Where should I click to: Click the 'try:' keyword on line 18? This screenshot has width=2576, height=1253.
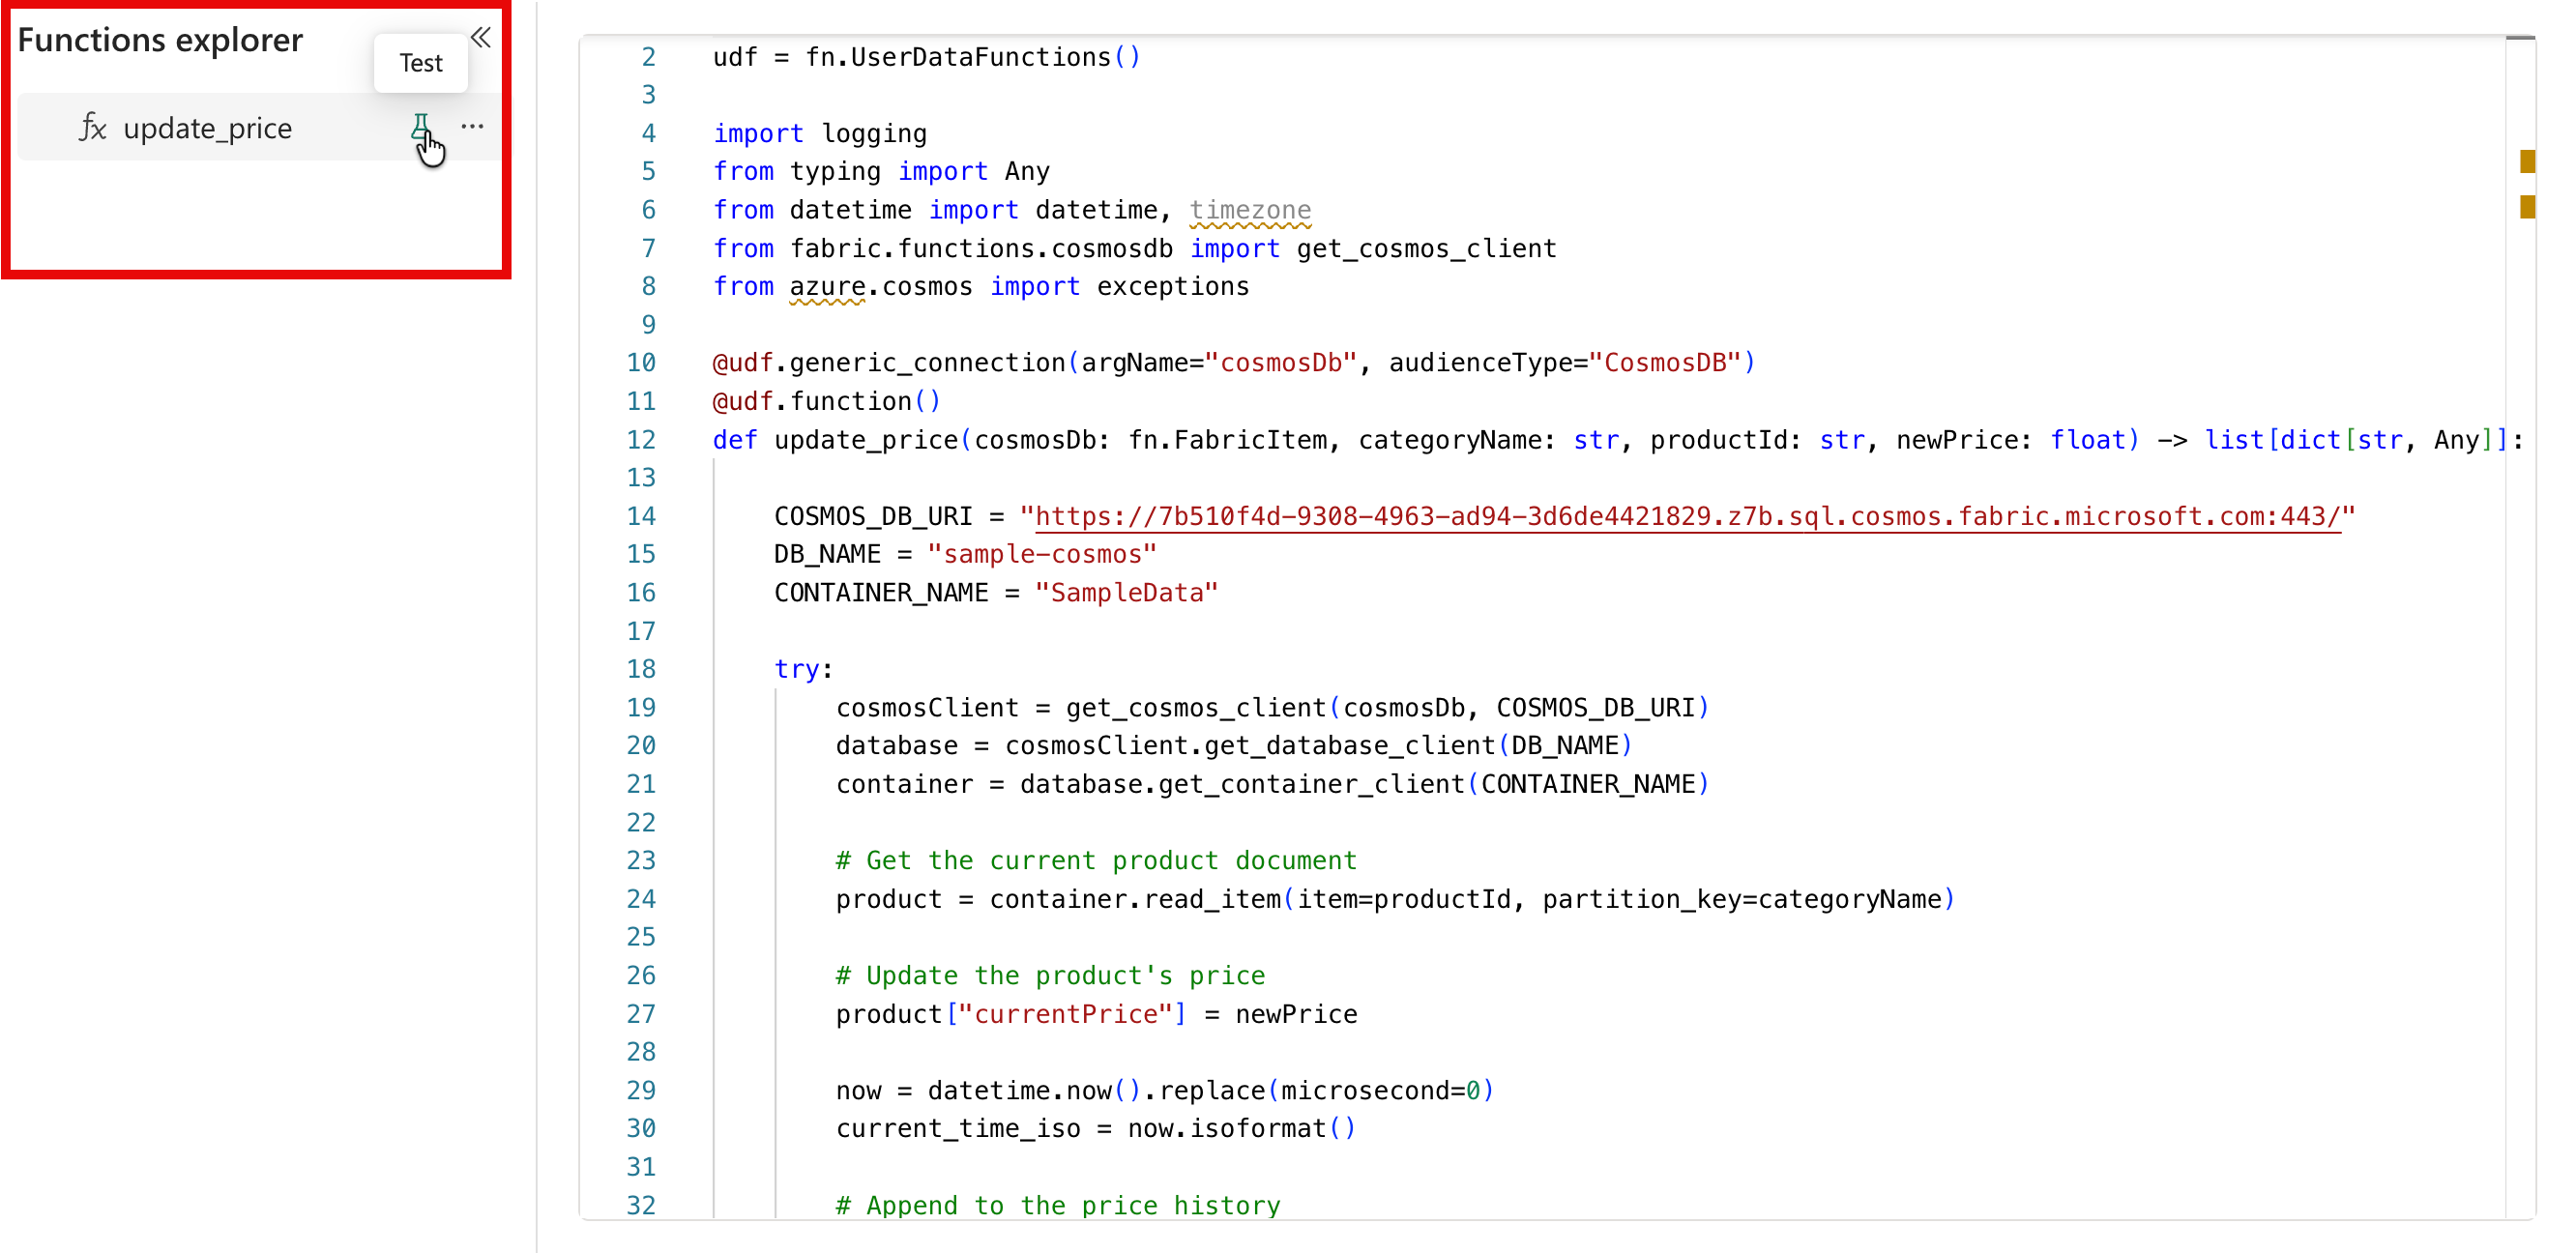pyautogui.click(x=803, y=669)
